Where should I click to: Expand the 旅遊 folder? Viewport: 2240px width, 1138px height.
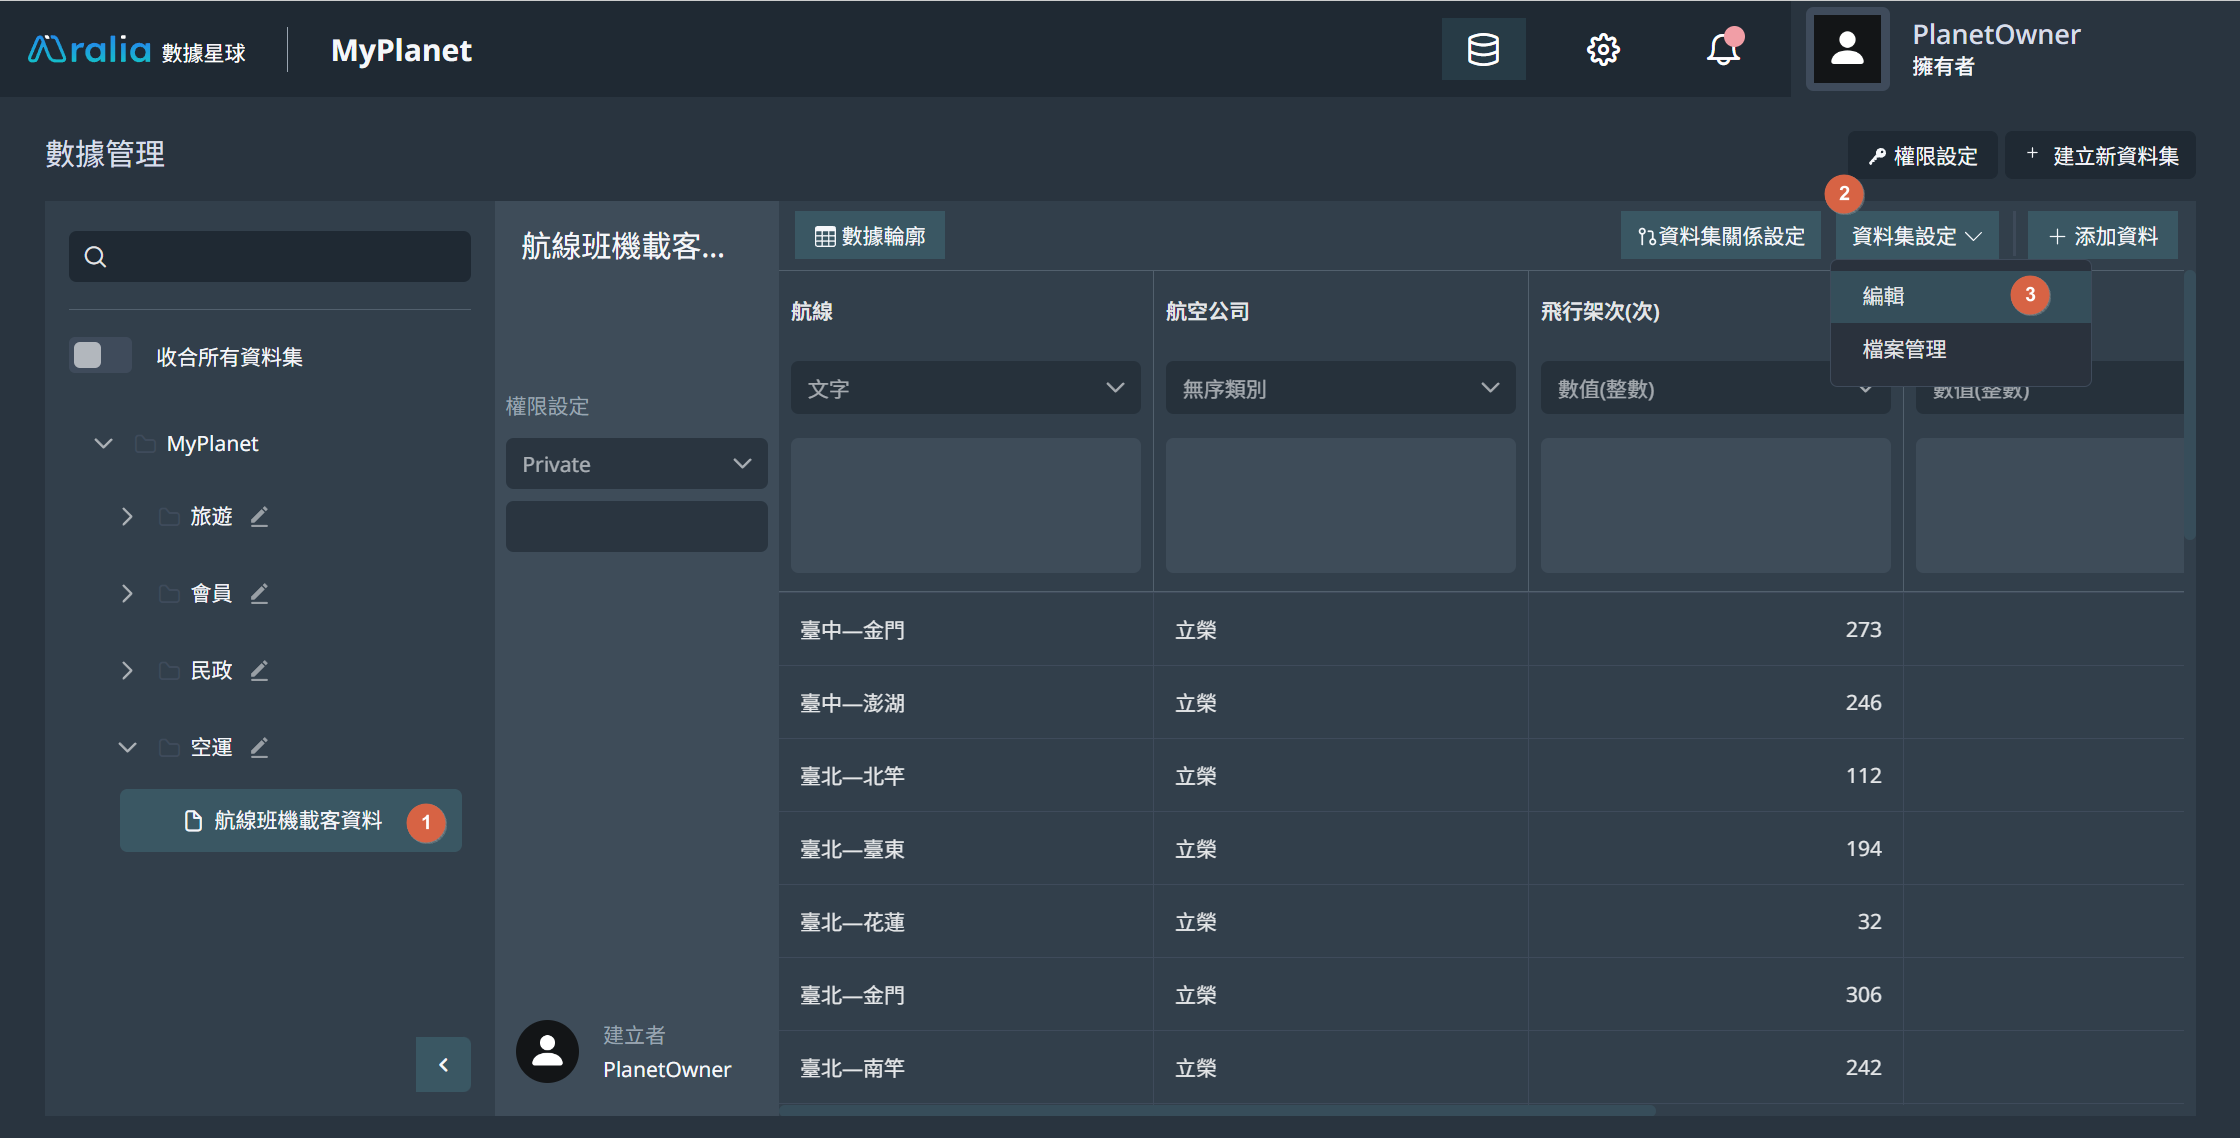[127, 517]
